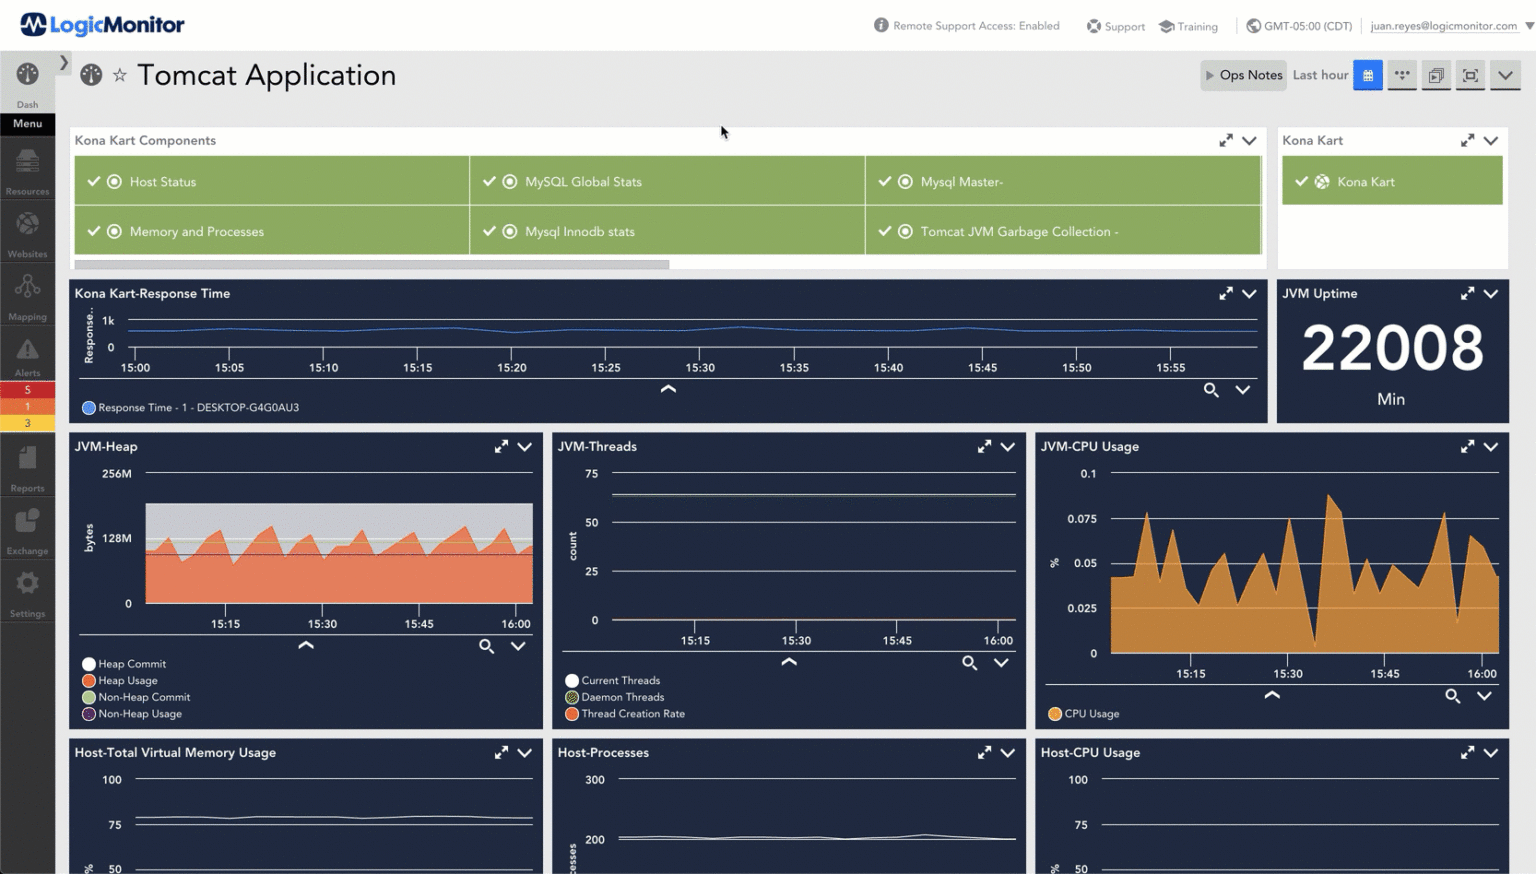This screenshot has width=1536, height=874.
Task: Open the Exchange puzzle icon
Action: [x=27, y=522]
